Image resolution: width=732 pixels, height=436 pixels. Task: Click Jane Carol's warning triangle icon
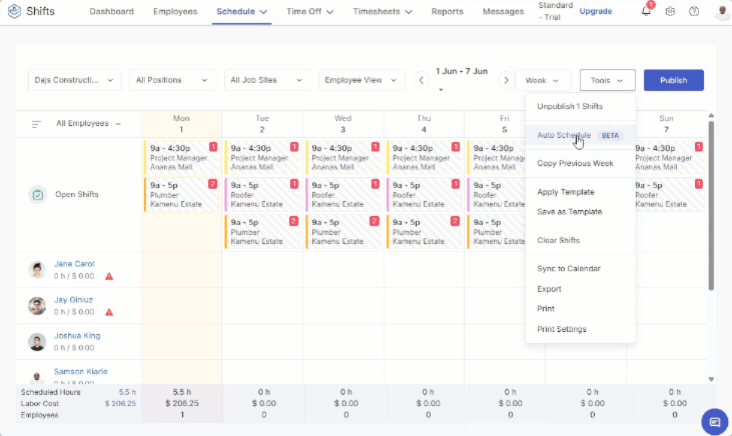coord(109,276)
